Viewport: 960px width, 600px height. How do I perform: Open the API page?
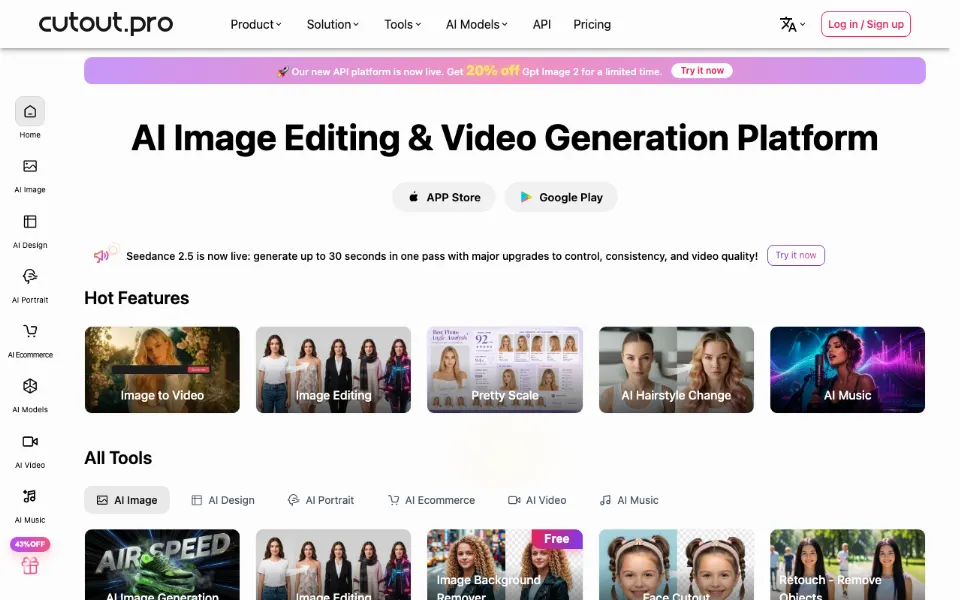pyautogui.click(x=542, y=24)
